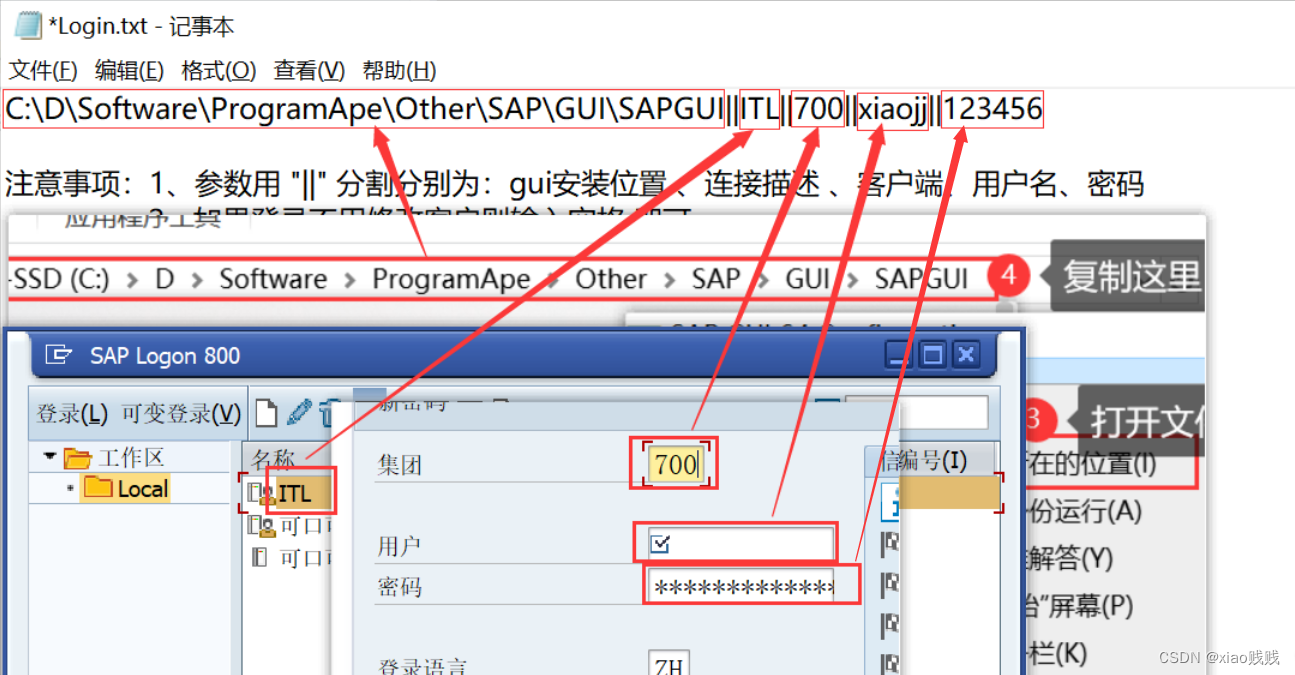Open the 格式(O) menu in Notepad
This screenshot has height=675, width=1295.
218,70
